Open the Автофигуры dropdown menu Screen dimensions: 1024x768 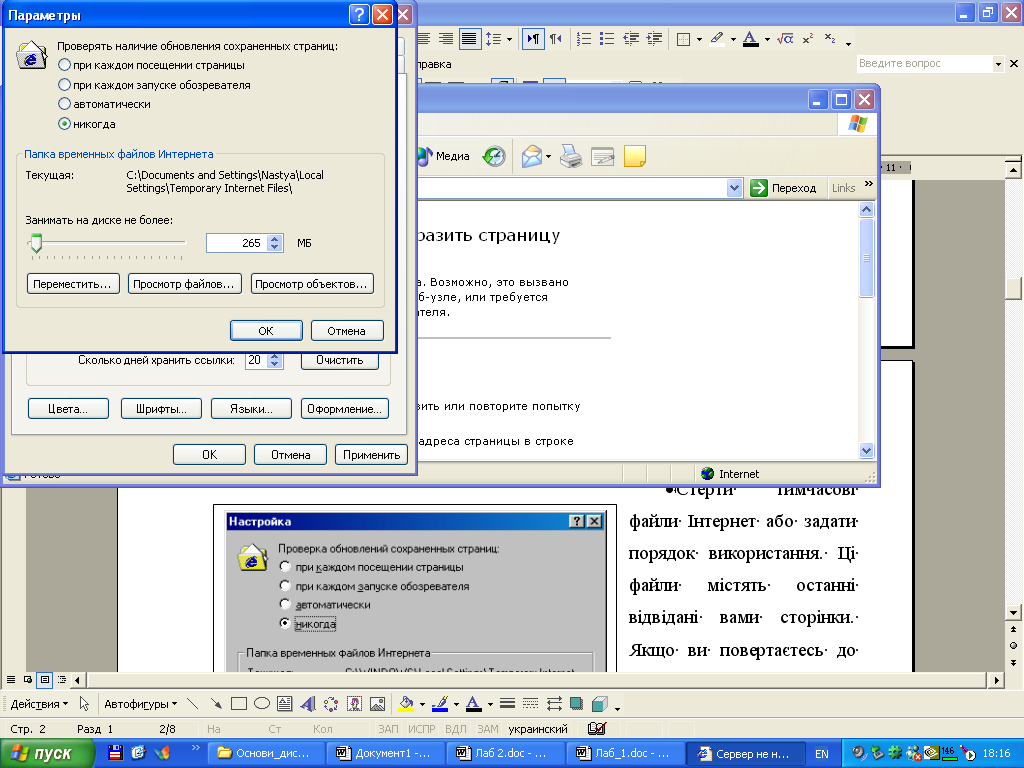point(140,704)
